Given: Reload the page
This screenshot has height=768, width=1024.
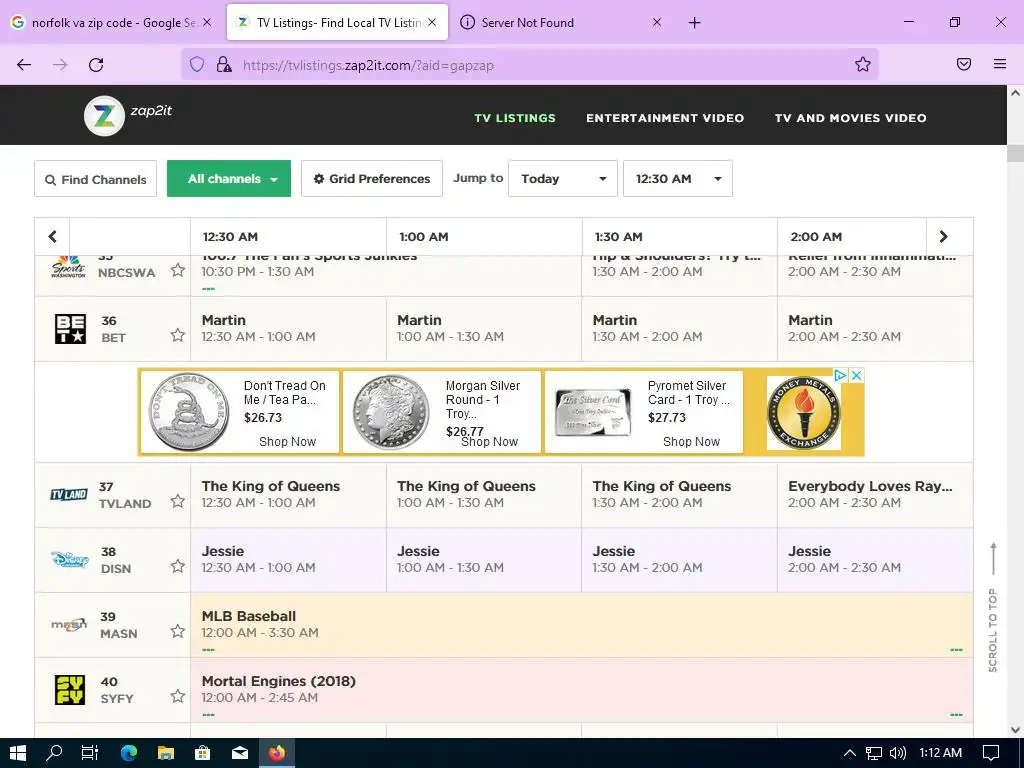Looking at the screenshot, I should 96,65.
